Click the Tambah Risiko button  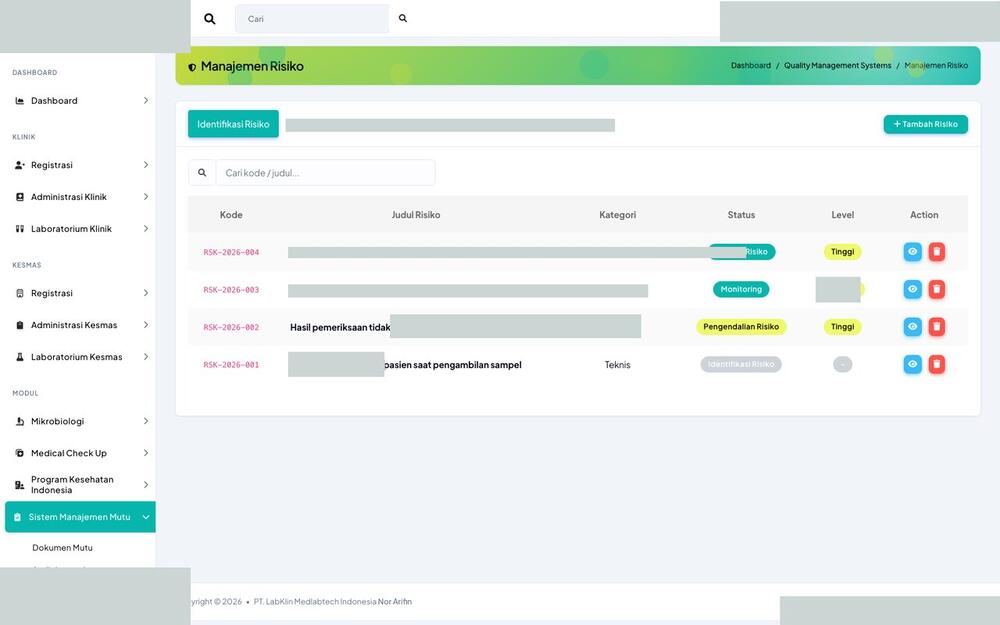coord(925,124)
